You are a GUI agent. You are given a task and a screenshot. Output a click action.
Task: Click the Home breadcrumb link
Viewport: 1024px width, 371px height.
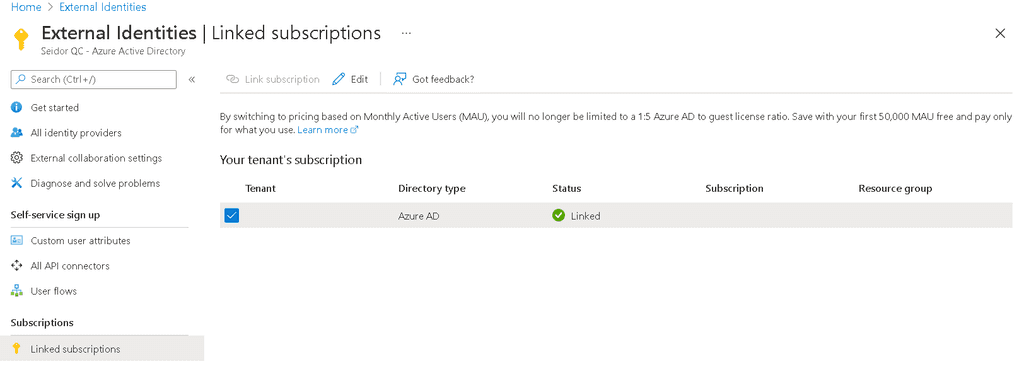(26, 7)
